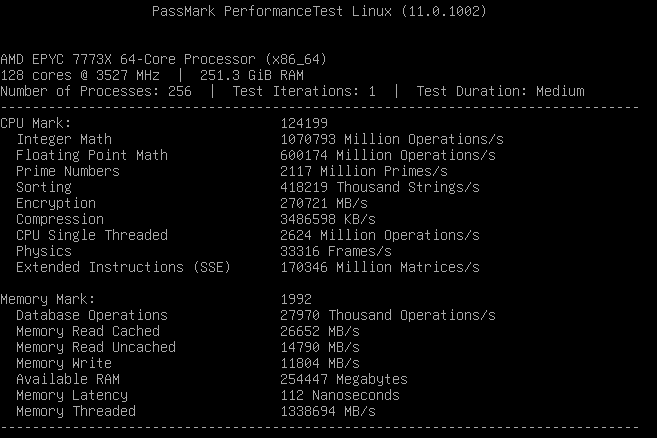The width and height of the screenshot is (657, 438).
Task: Select the CPU Single Threaded label
Action: 92,235
